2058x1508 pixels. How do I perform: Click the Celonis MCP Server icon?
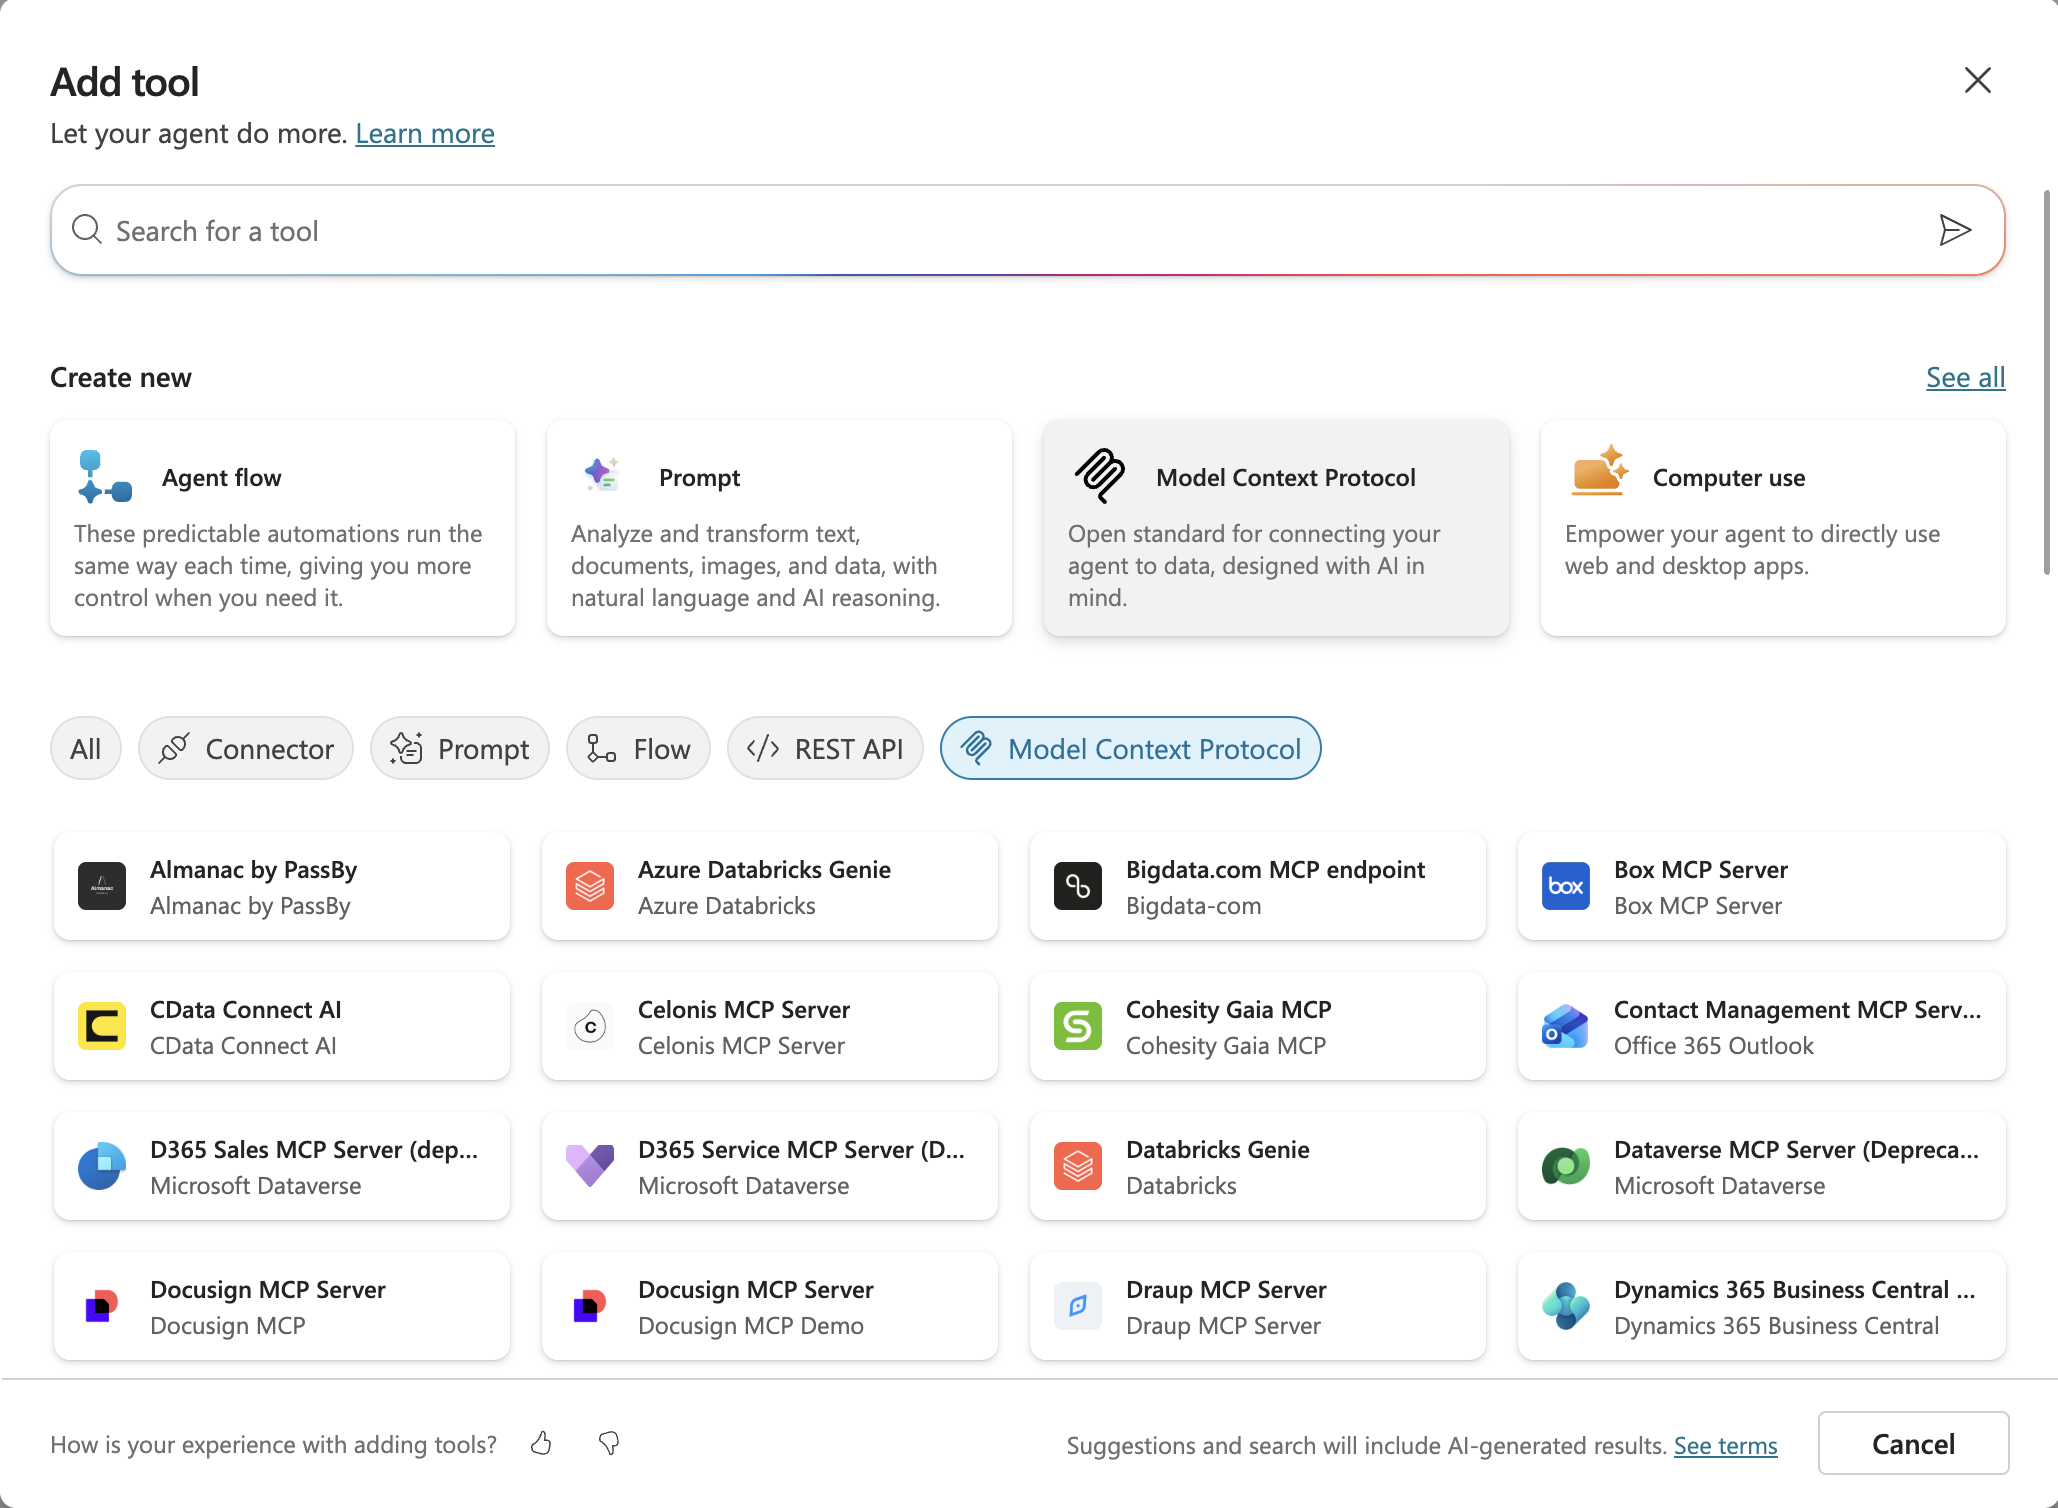(x=590, y=1026)
